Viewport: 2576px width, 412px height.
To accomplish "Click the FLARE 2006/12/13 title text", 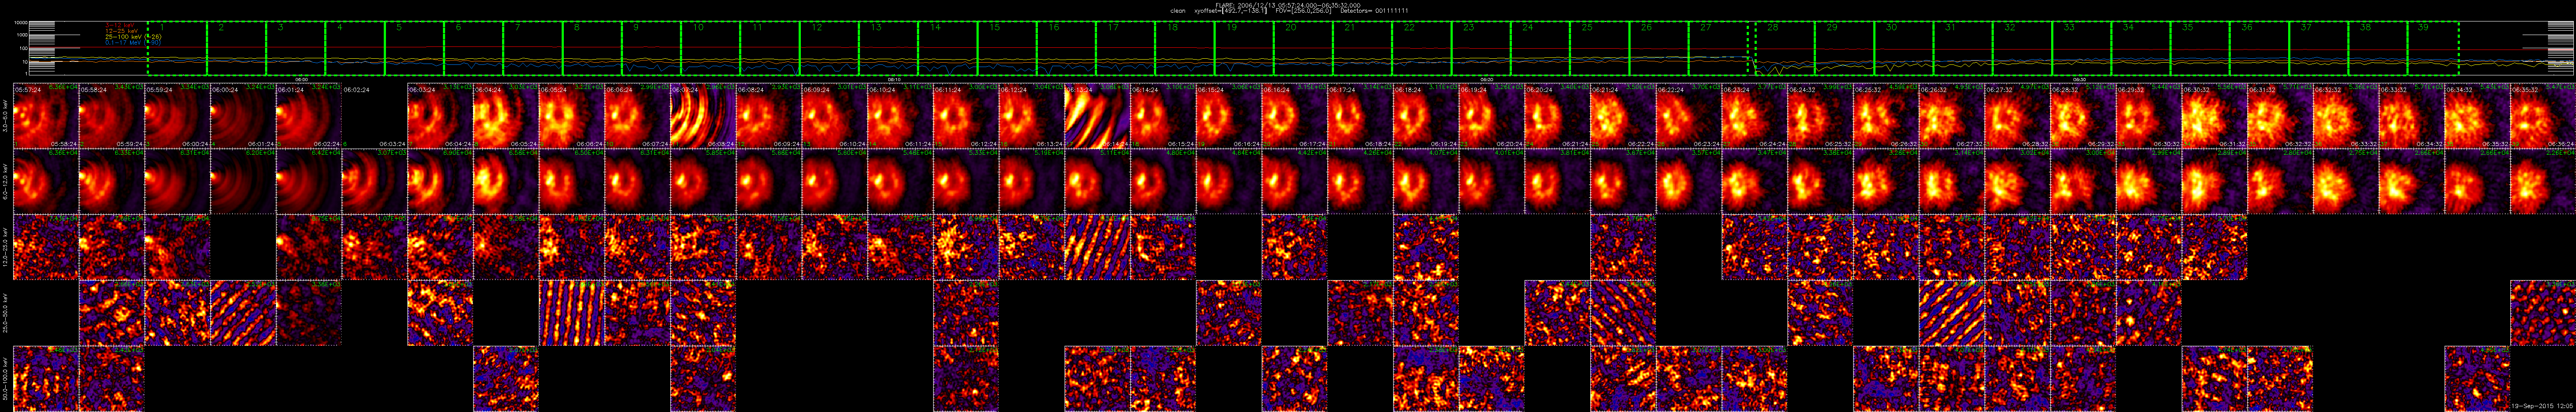I will coord(1287,4).
